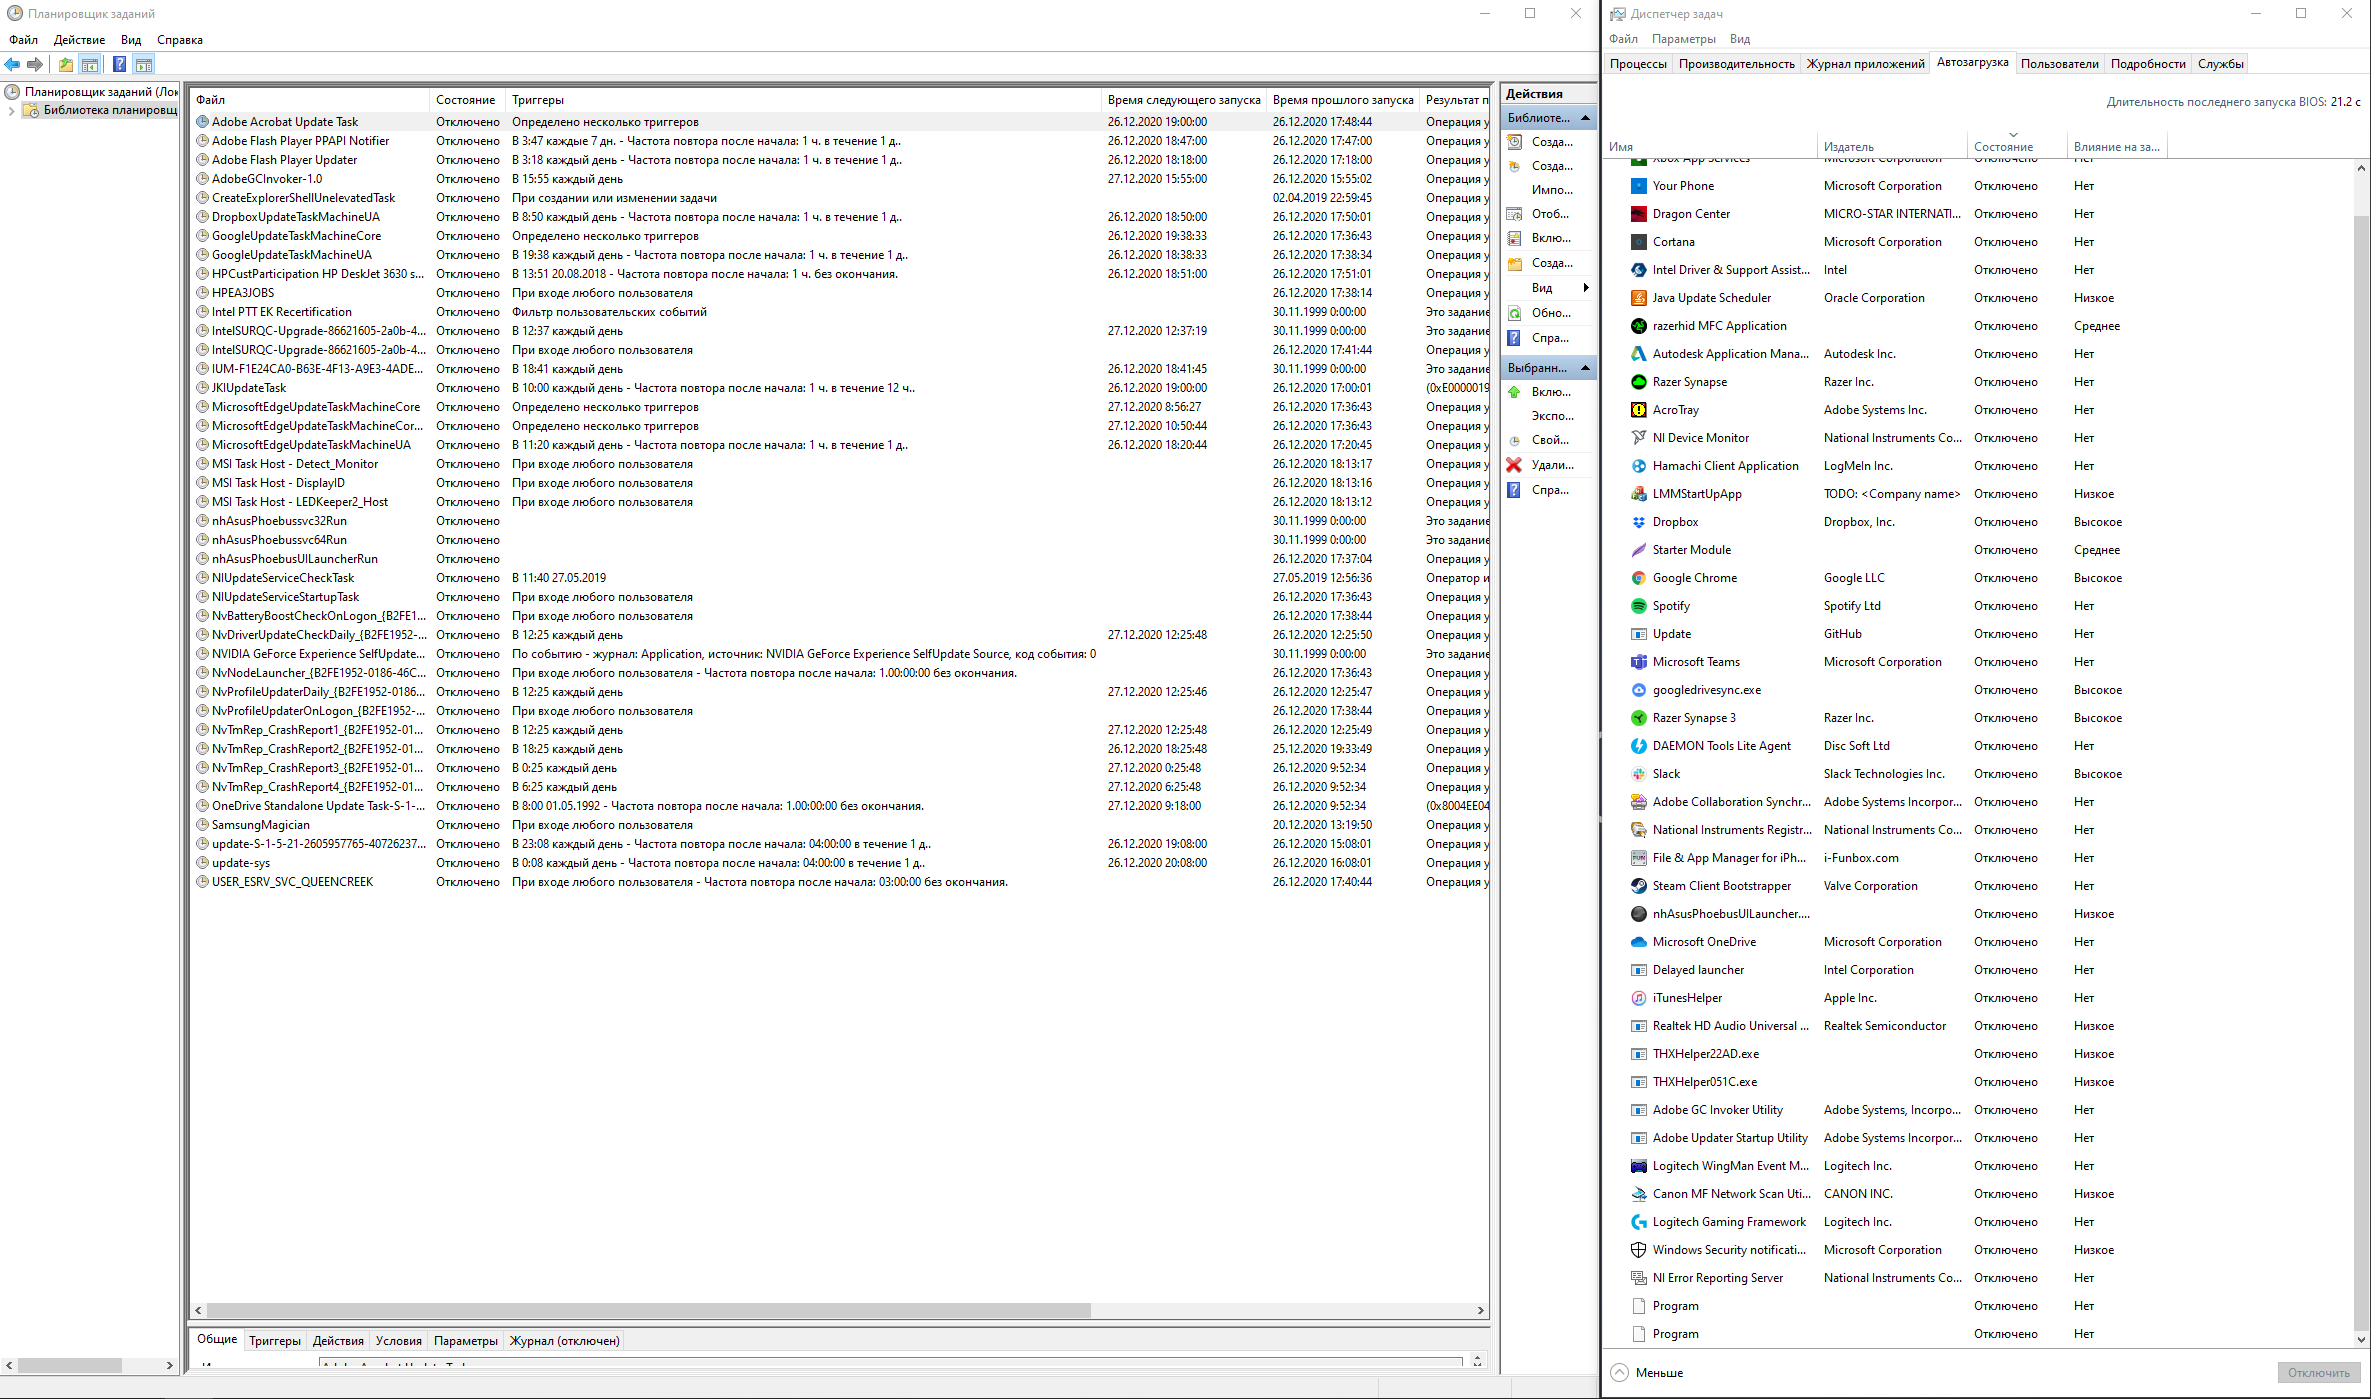Click the tree pane horizontal scrollbar

(x=70, y=1365)
